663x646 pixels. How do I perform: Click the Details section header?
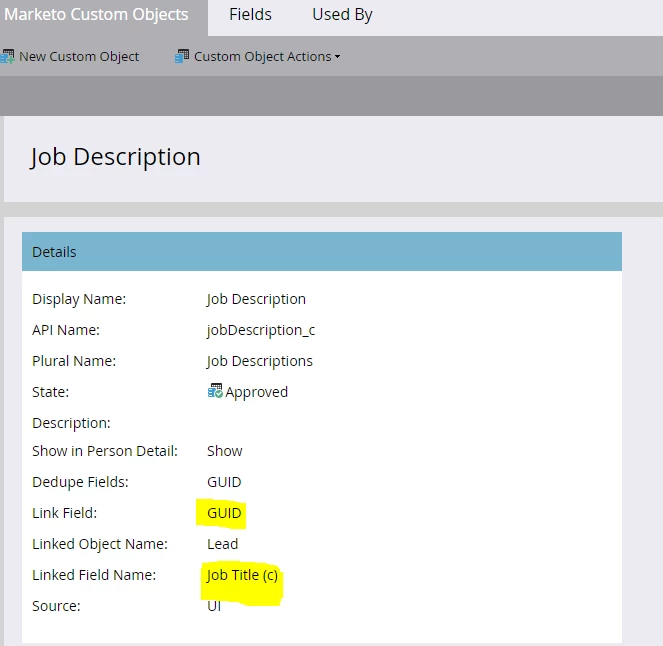tap(322, 252)
